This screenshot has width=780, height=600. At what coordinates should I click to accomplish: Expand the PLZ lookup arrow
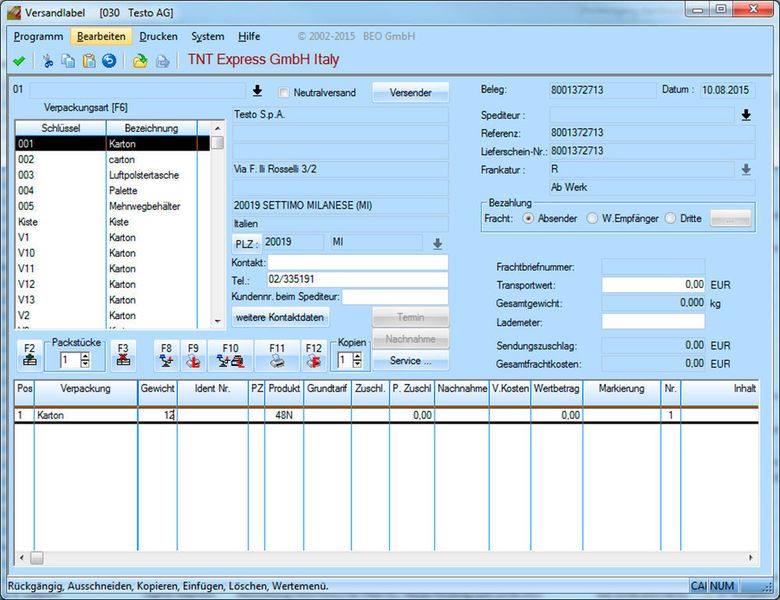(x=437, y=243)
